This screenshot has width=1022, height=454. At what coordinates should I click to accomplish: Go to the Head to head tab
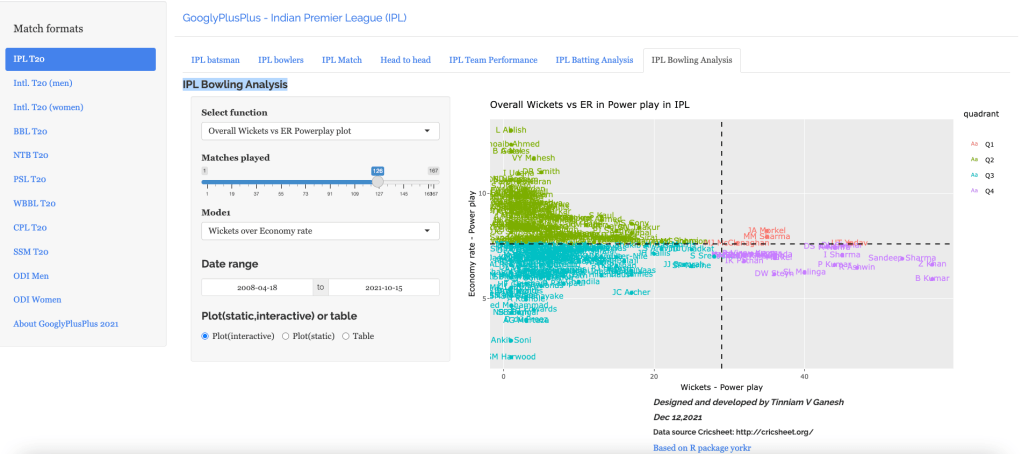click(x=405, y=60)
